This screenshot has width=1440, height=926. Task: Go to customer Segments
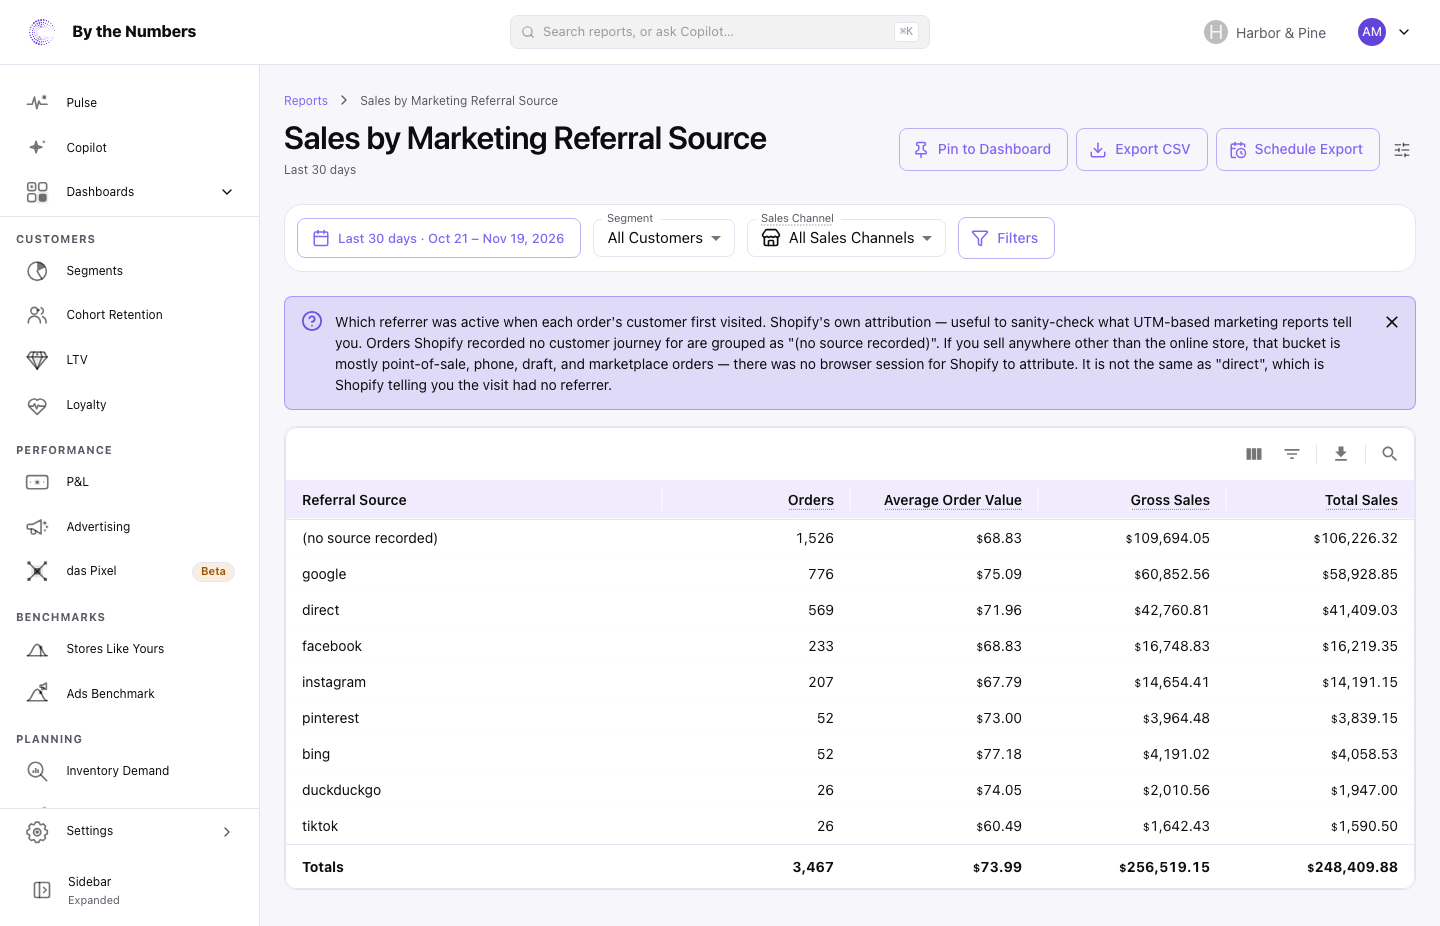coord(130,271)
